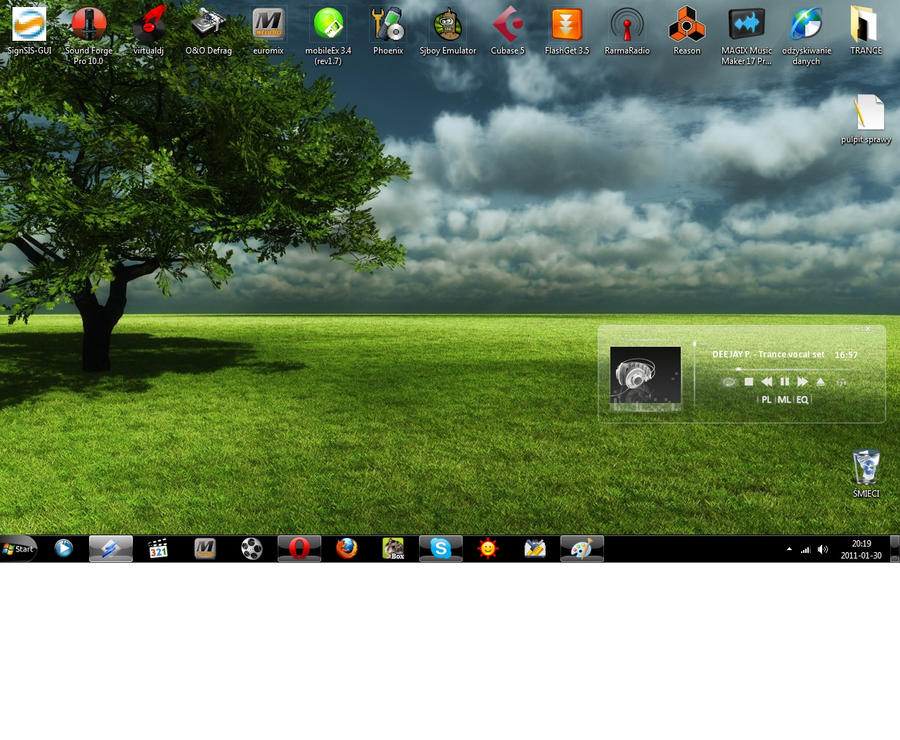900x740 pixels.
Task: Launch Firefox from the taskbar
Action: (x=346, y=549)
